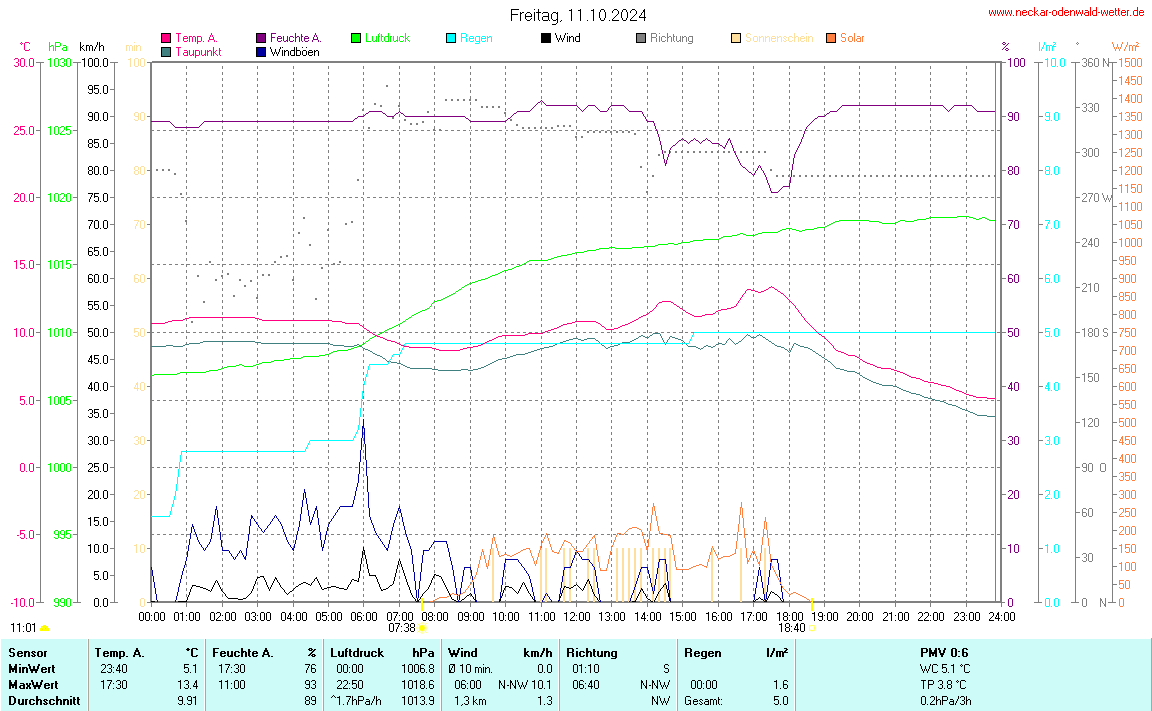Click the cyan Regen legend swatch
The image size is (1152, 711).
[x=450, y=38]
